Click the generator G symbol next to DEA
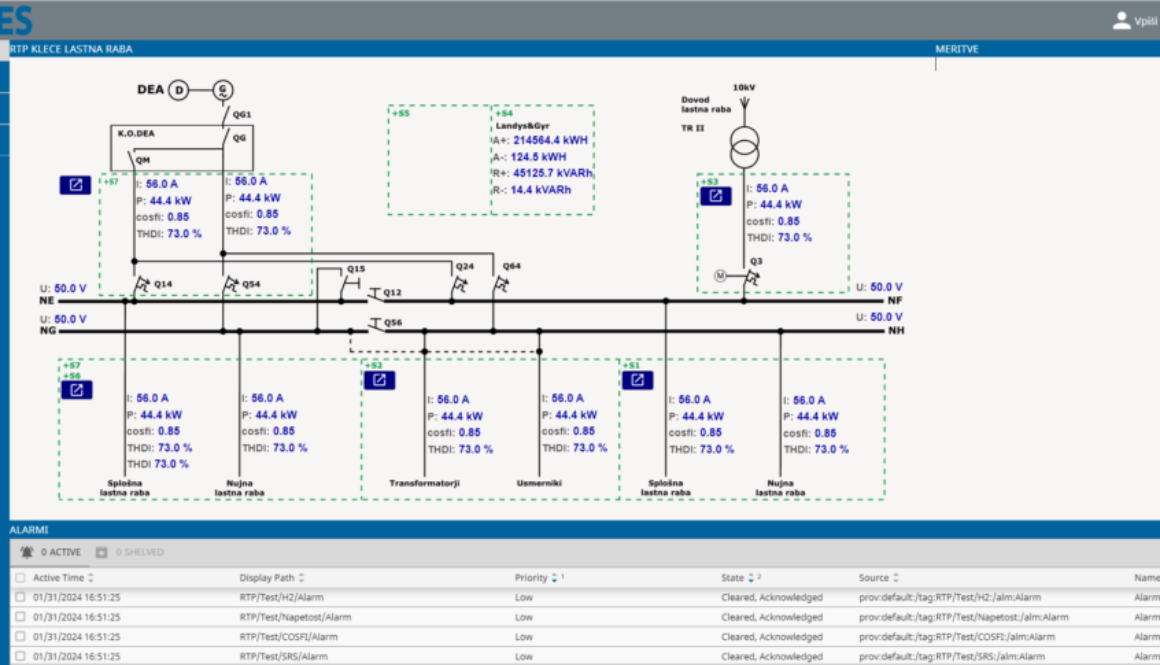Screen dimensions: 1160x665 click(221, 91)
